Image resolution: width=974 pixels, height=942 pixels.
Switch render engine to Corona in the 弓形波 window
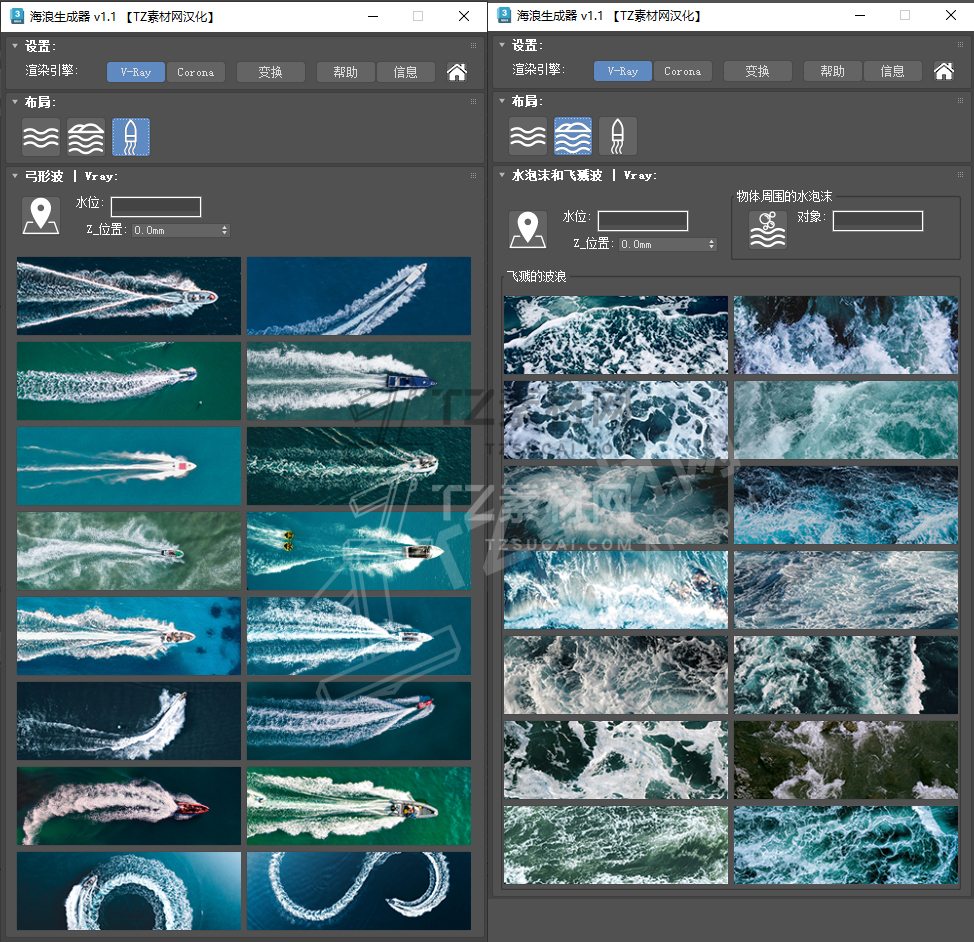(x=195, y=72)
